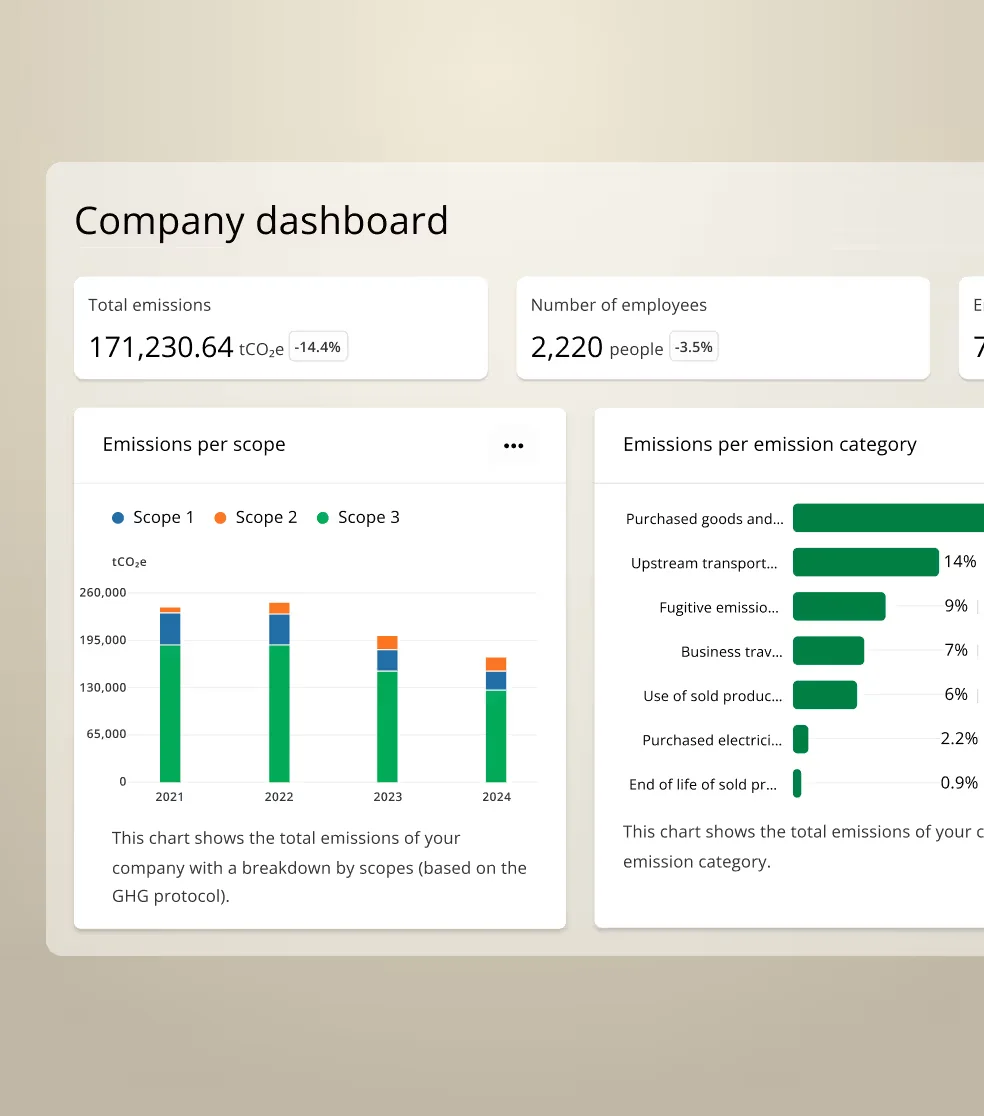984x1116 pixels.
Task: Switch to the Emissions per scope card
Action: pyautogui.click(x=194, y=444)
